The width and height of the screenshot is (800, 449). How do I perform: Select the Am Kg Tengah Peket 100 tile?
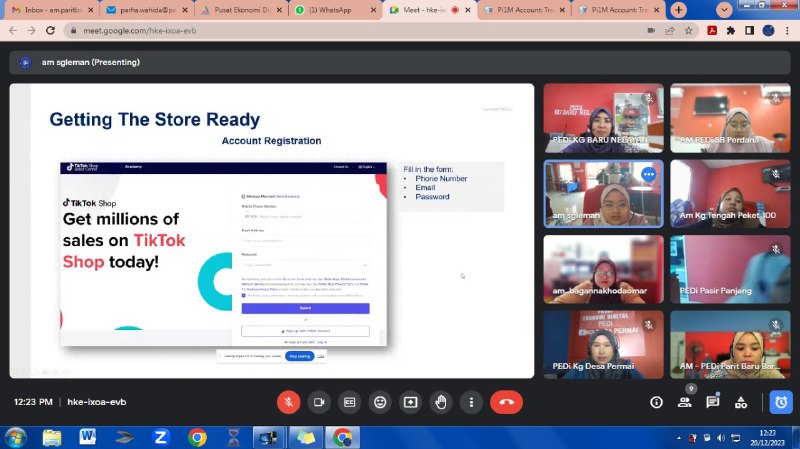pos(730,194)
